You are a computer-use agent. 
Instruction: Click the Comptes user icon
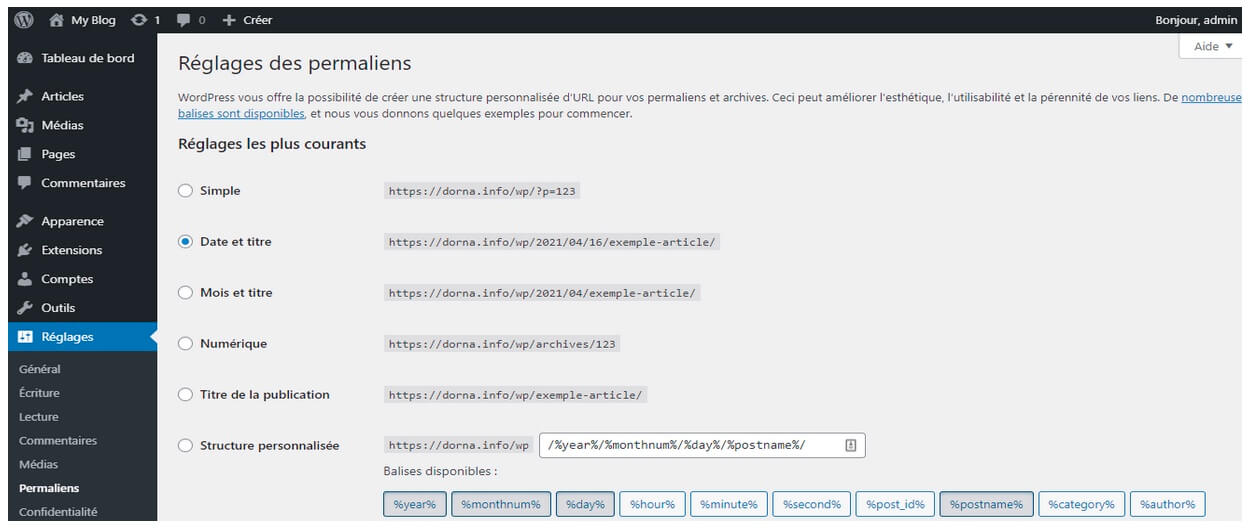pos(25,279)
